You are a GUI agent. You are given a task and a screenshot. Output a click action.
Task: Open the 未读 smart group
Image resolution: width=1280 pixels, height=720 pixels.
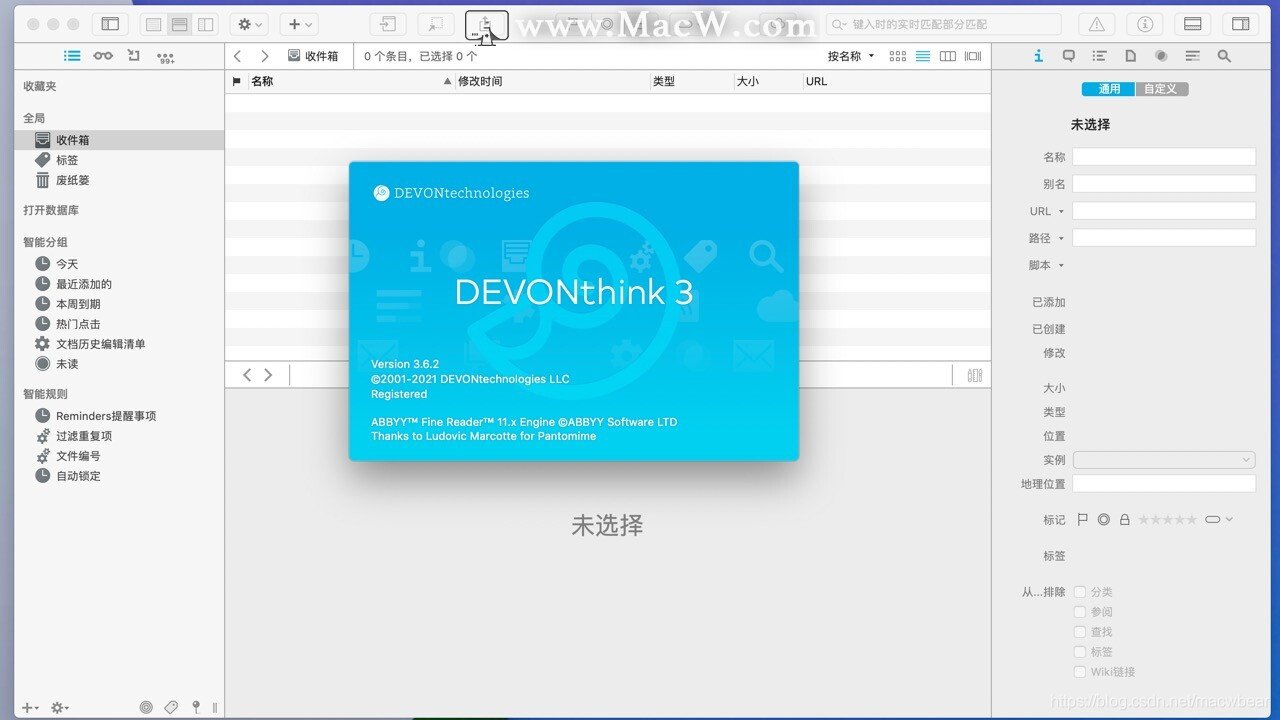click(119, 364)
